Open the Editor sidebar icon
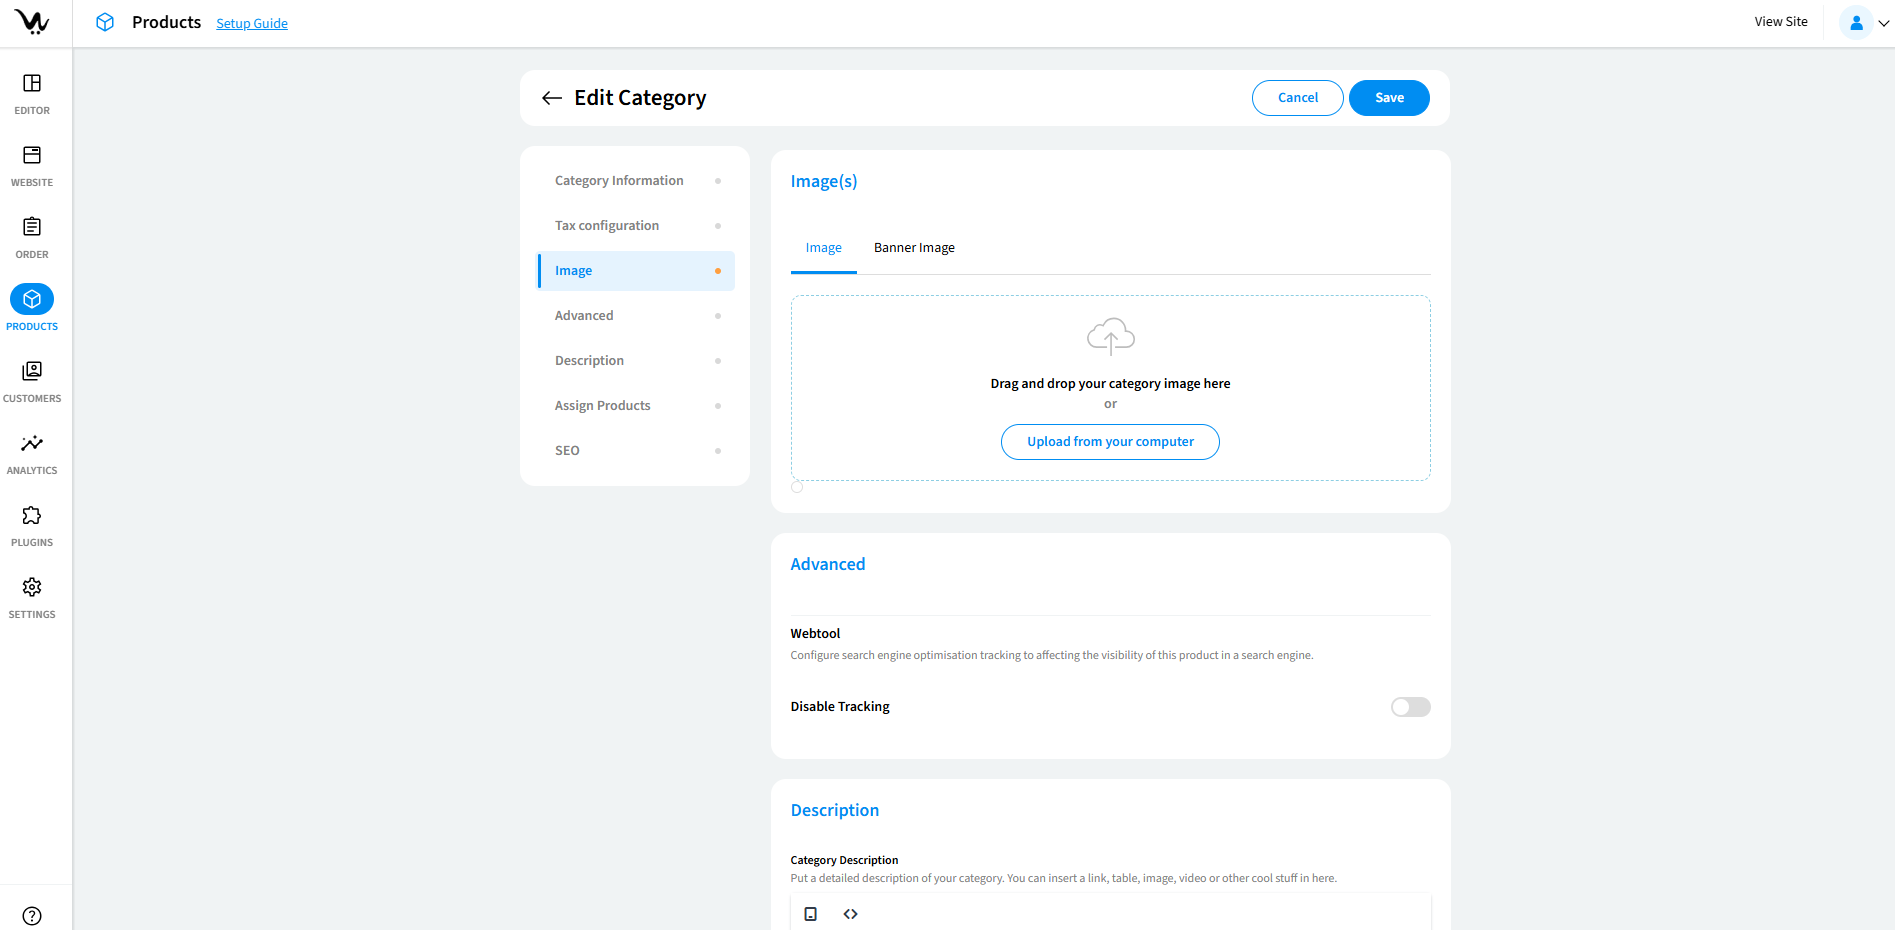This screenshot has height=930, width=1895. pyautogui.click(x=32, y=84)
